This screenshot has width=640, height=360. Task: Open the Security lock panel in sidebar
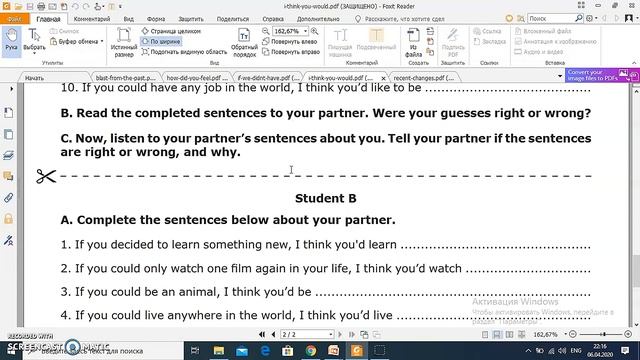(8, 219)
